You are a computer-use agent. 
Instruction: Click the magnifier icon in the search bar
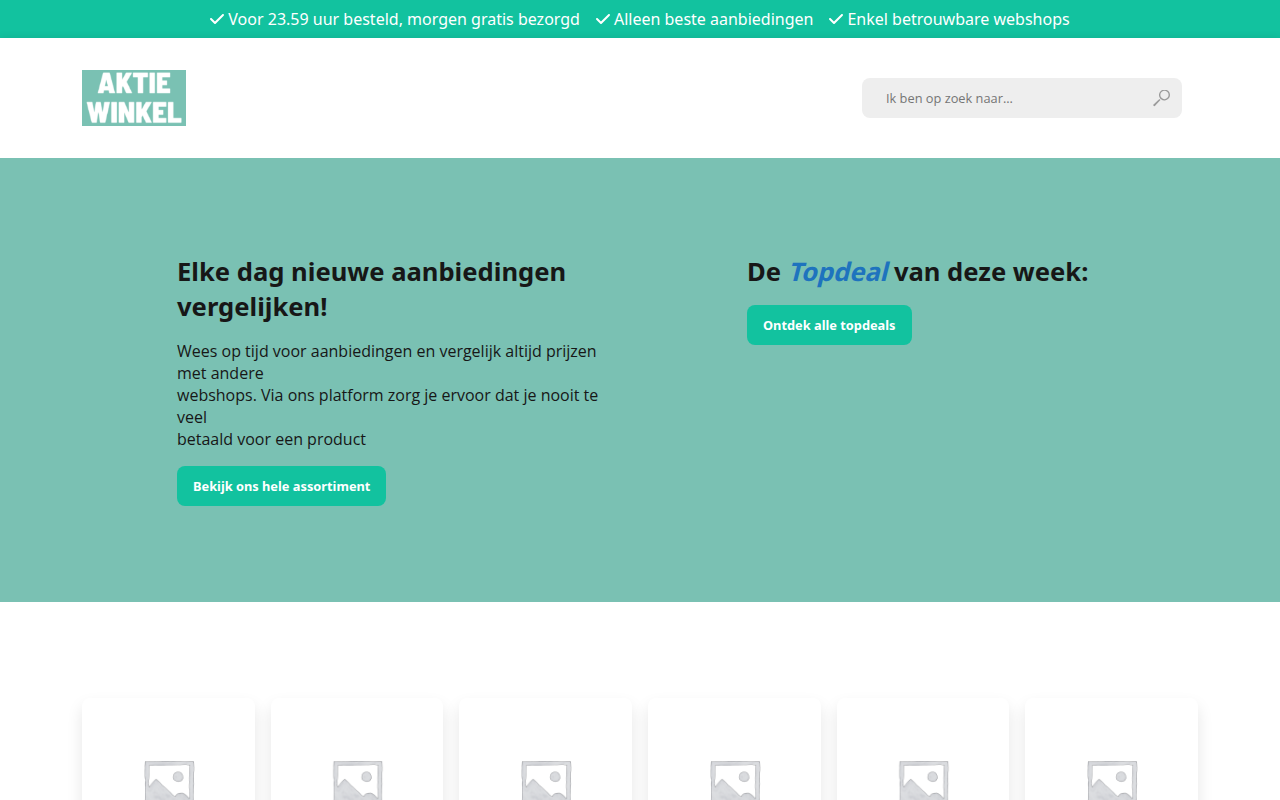click(1161, 98)
